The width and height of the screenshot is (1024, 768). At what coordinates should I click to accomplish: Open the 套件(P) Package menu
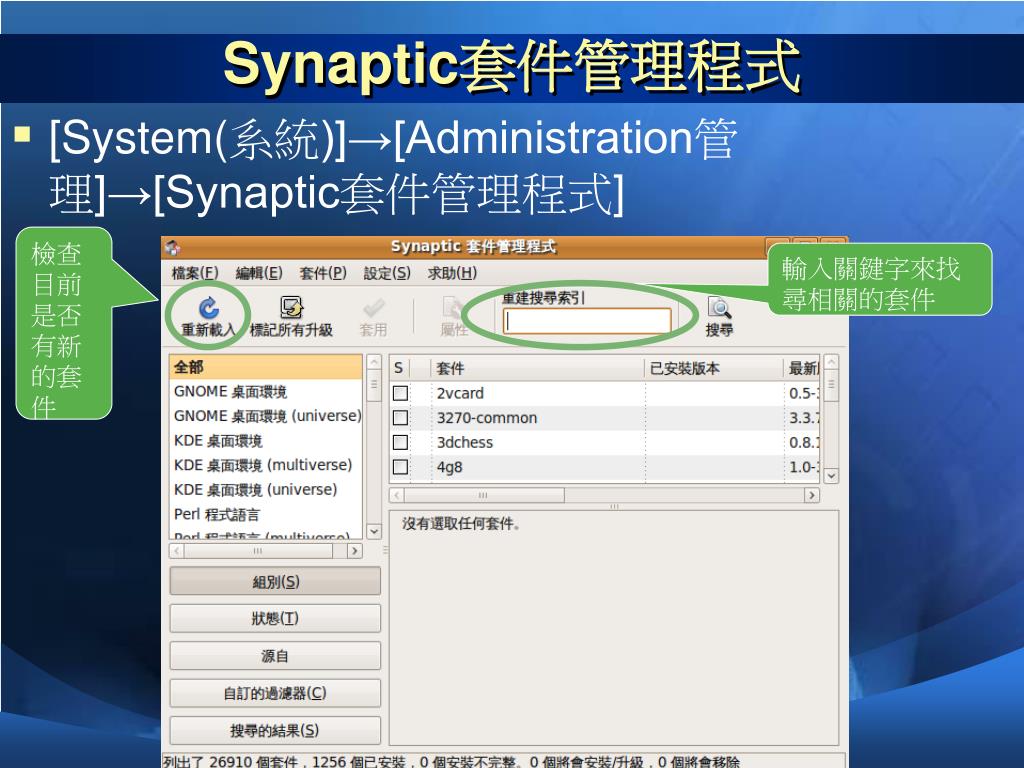pyautogui.click(x=323, y=273)
